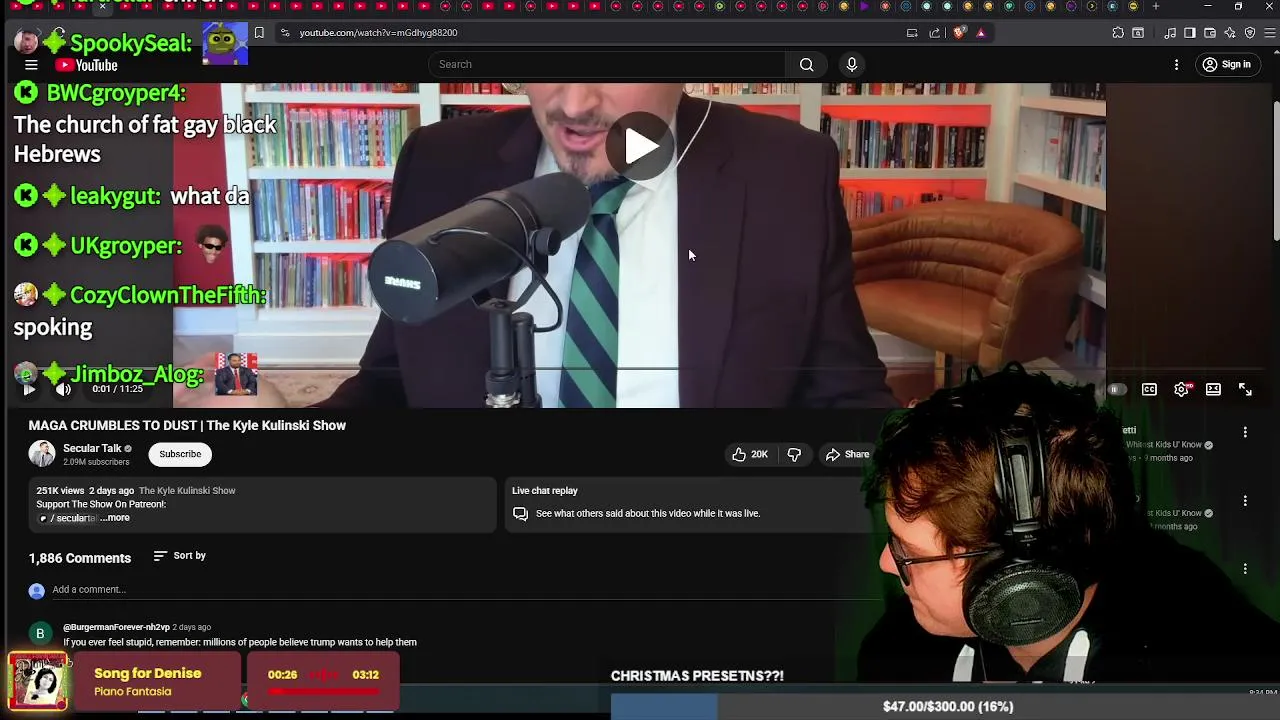Go to YouTube home via logo
Screen dimensions: 1280x720
click(x=87, y=65)
